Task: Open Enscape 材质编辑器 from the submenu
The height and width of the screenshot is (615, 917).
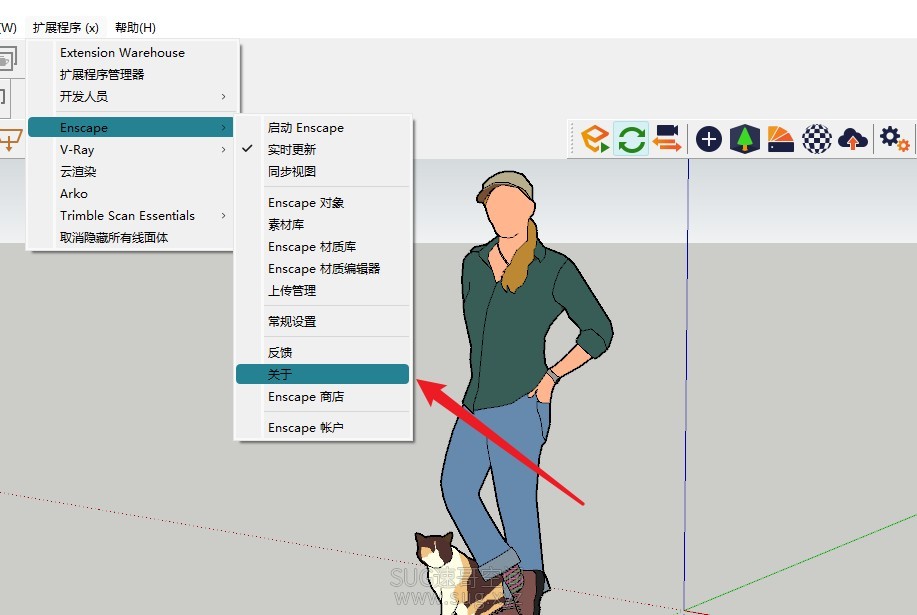Action: [x=322, y=268]
